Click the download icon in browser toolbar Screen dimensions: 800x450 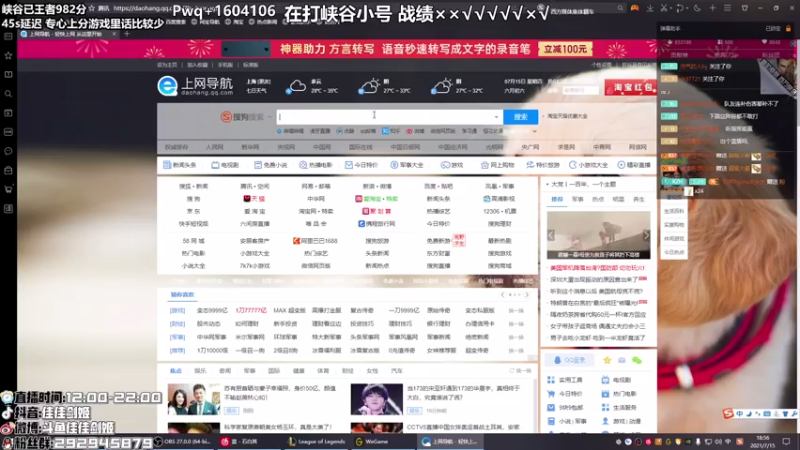[650, 8]
